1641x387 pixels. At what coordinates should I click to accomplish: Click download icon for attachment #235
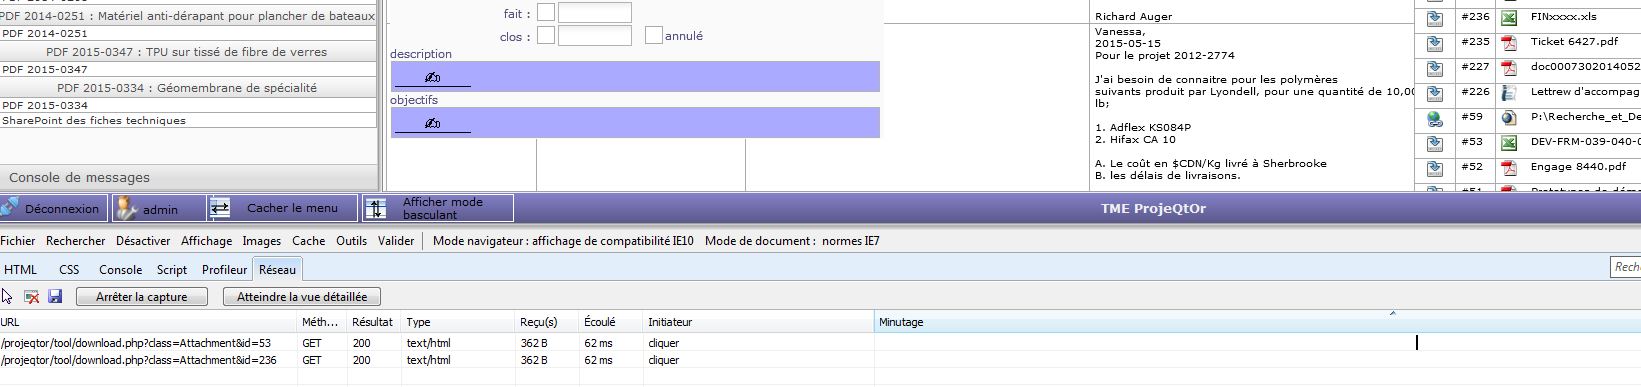click(x=1434, y=43)
